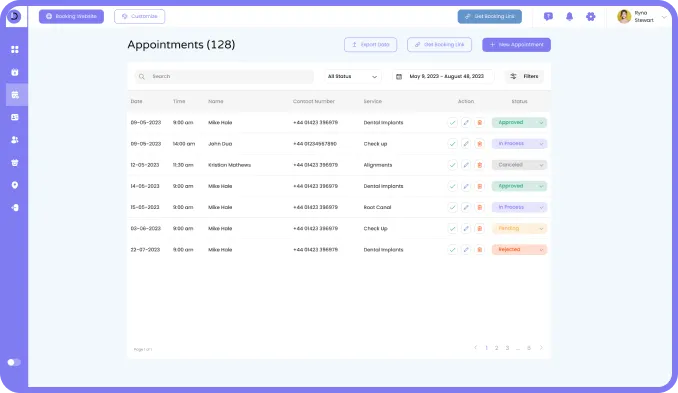Delete the 22-07-2023 rejected appointment
The width and height of the screenshot is (678, 393).
pyautogui.click(x=479, y=249)
